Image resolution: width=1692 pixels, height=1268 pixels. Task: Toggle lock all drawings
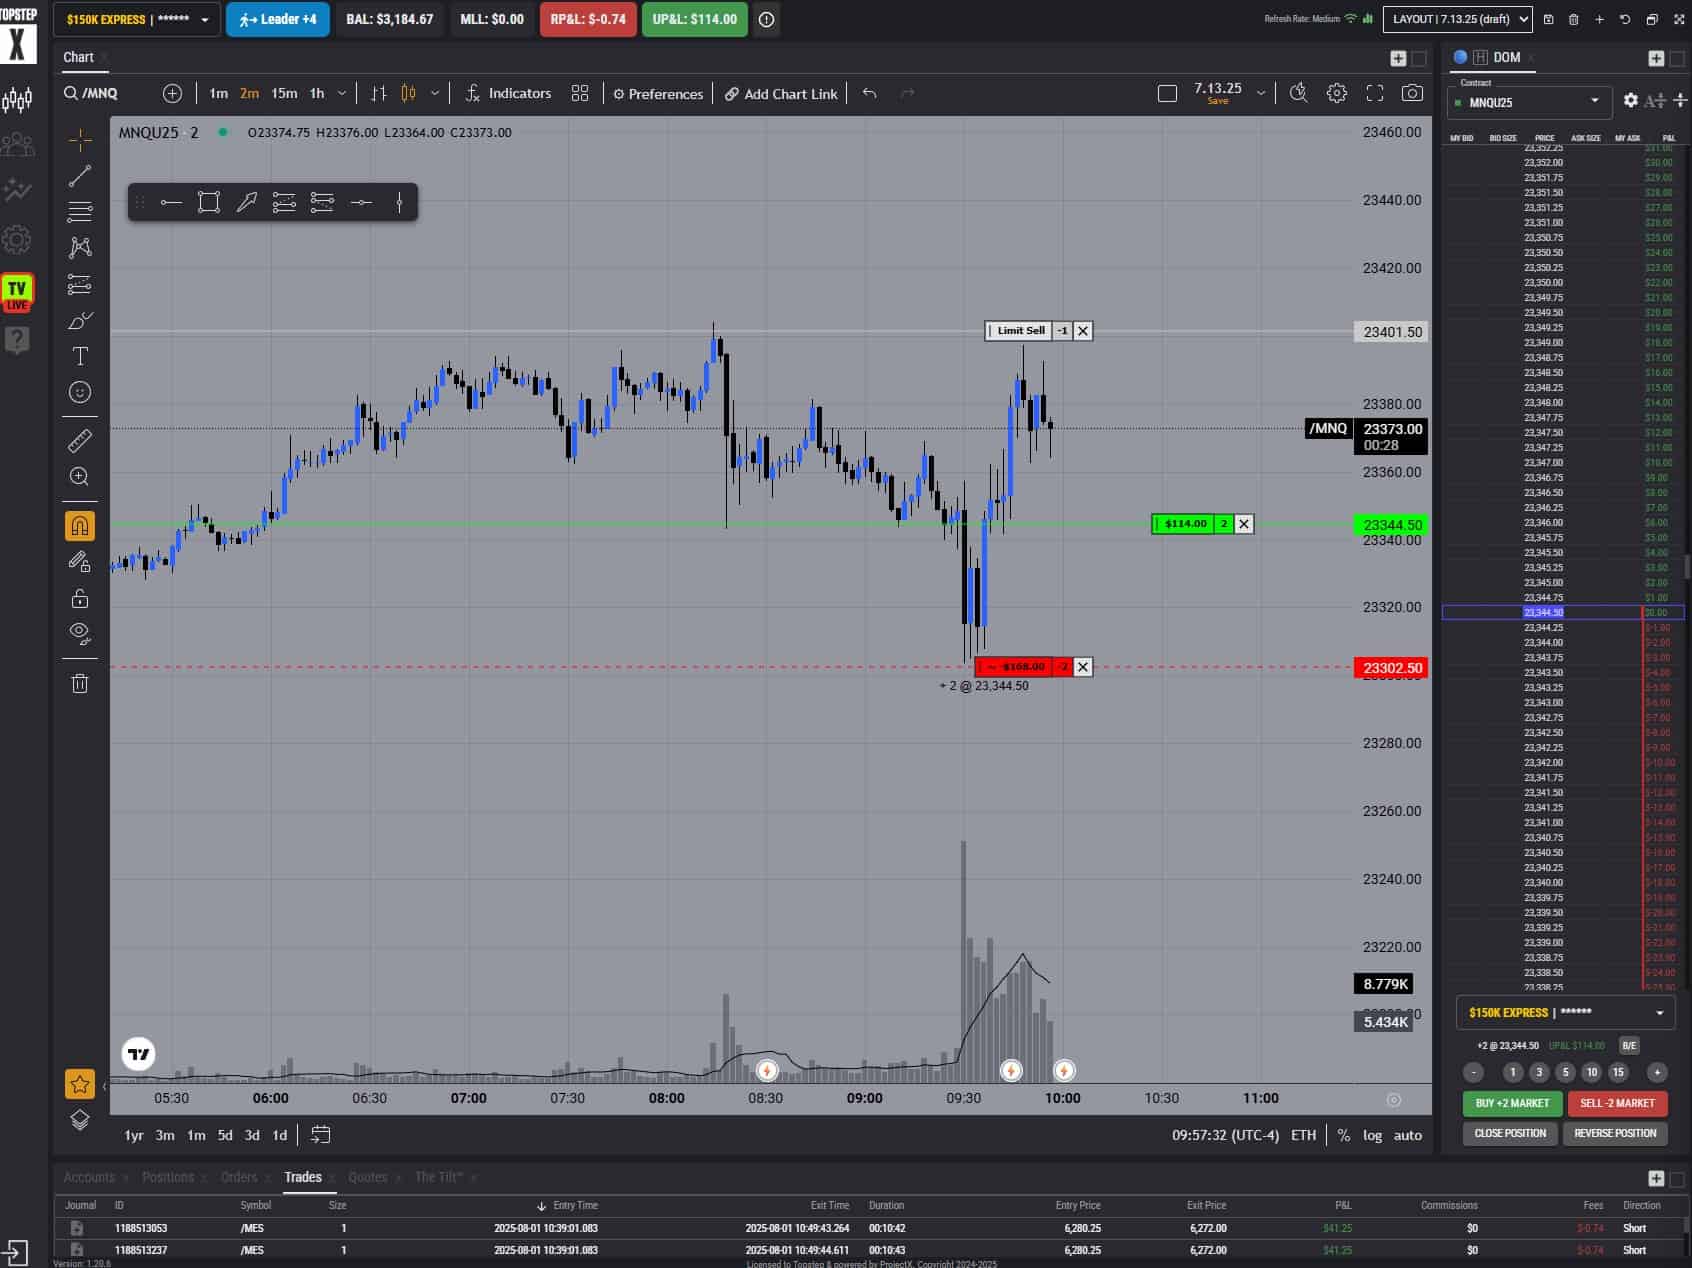tap(80, 598)
